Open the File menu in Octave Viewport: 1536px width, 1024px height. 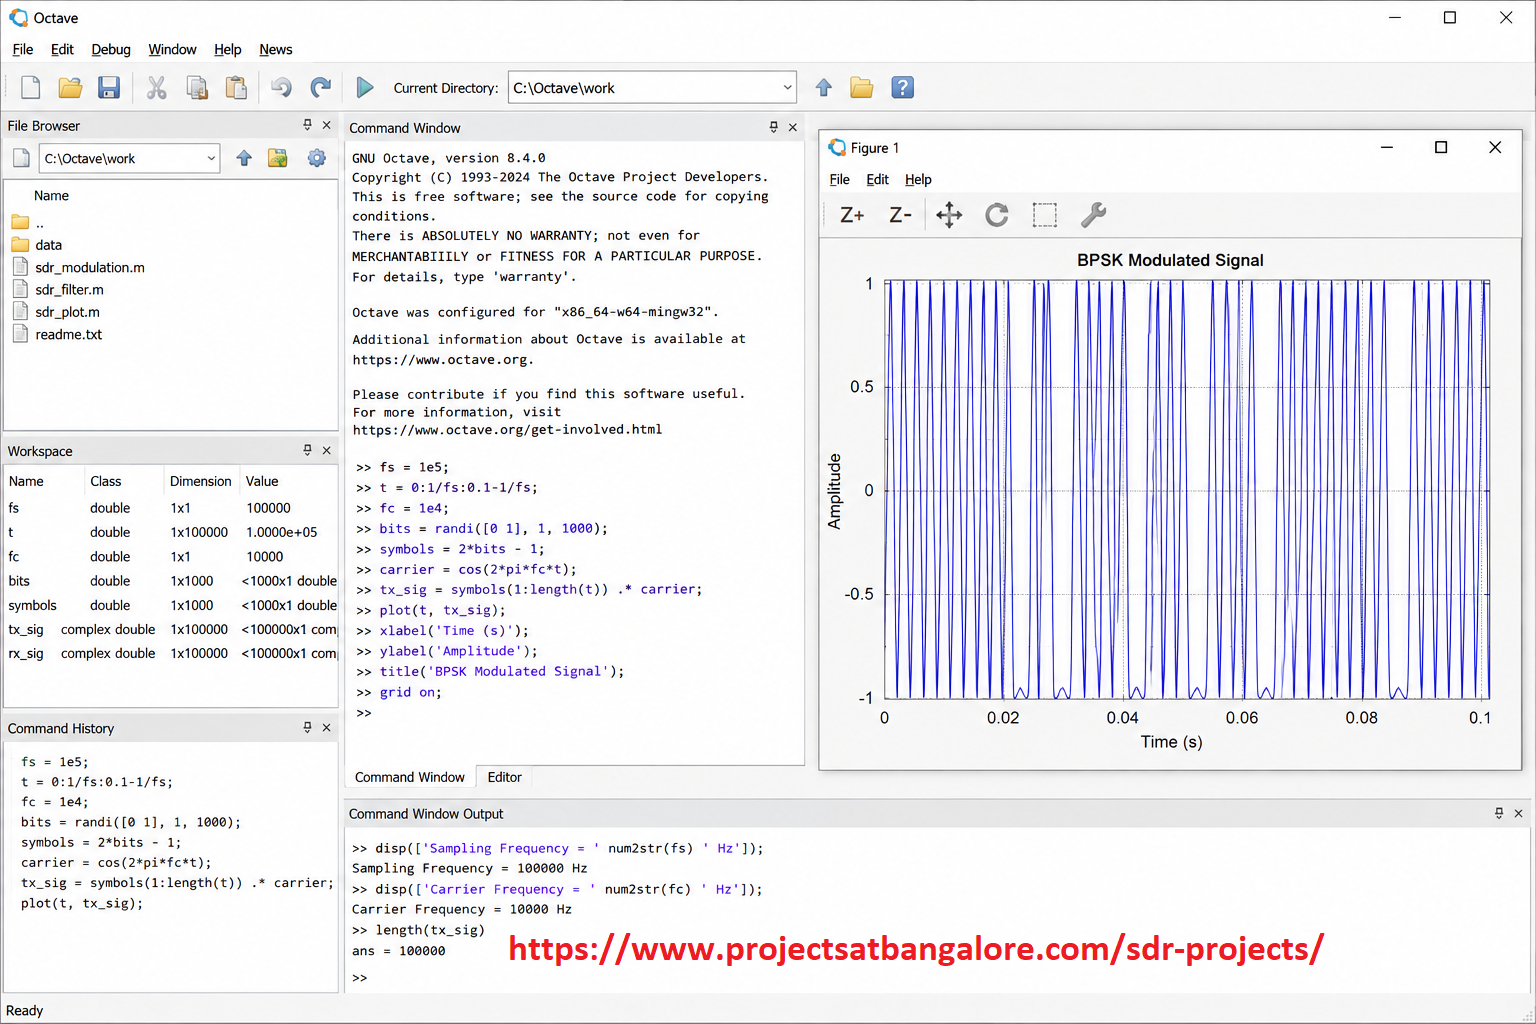tap(23, 49)
